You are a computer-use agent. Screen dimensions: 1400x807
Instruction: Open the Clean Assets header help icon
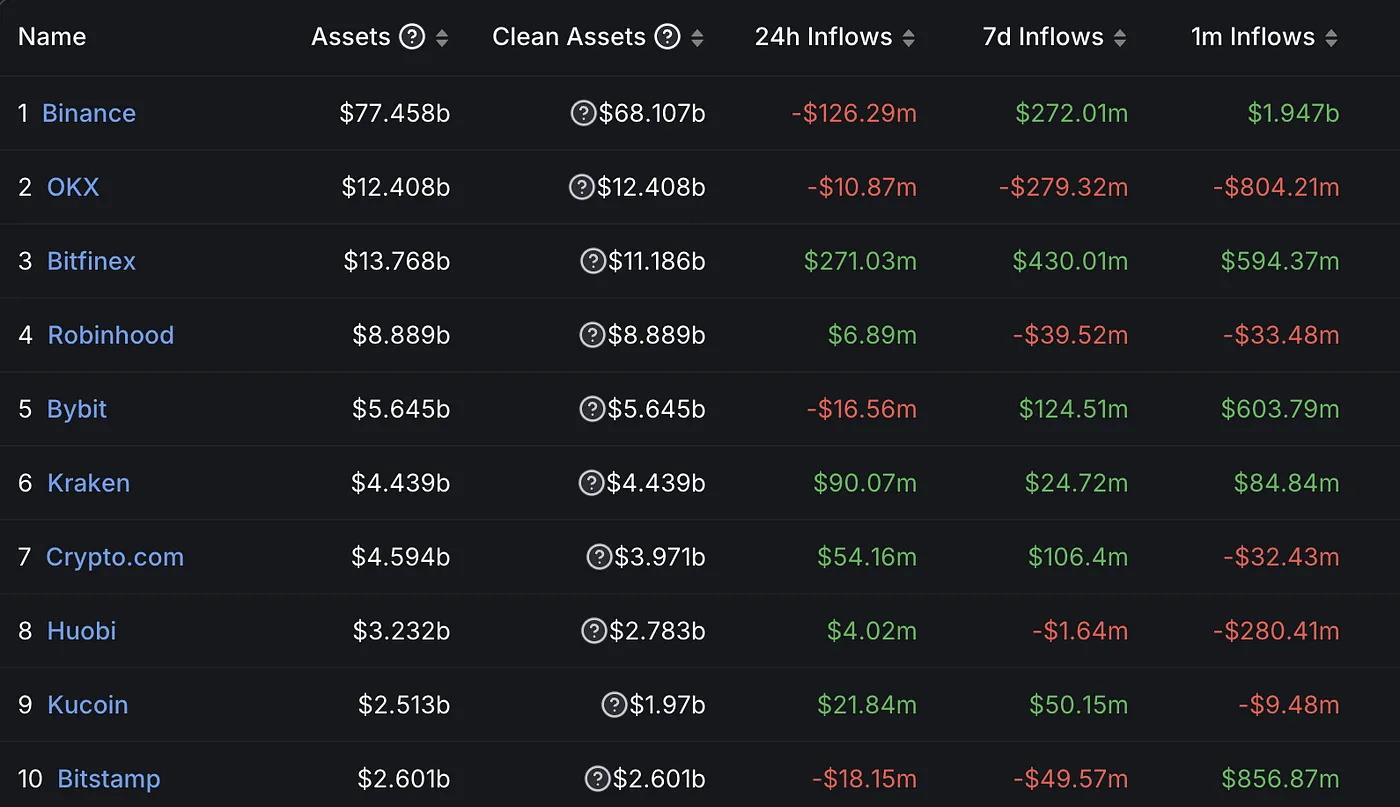(x=666, y=36)
